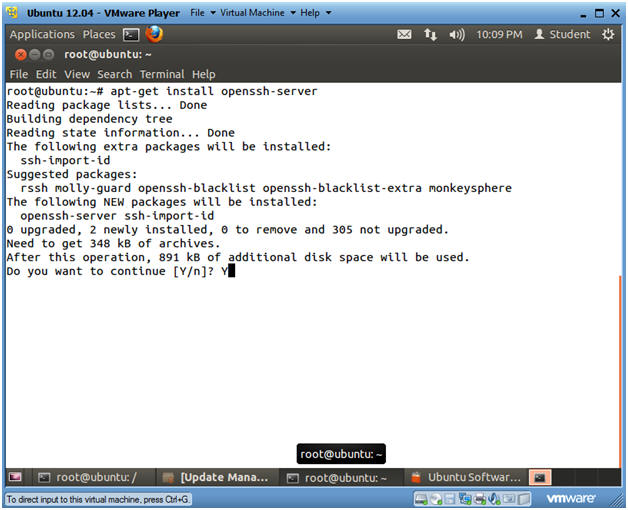The height and width of the screenshot is (510, 628).
Task: Click the VMware CD/DVD drive status icon
Action: 436,499
